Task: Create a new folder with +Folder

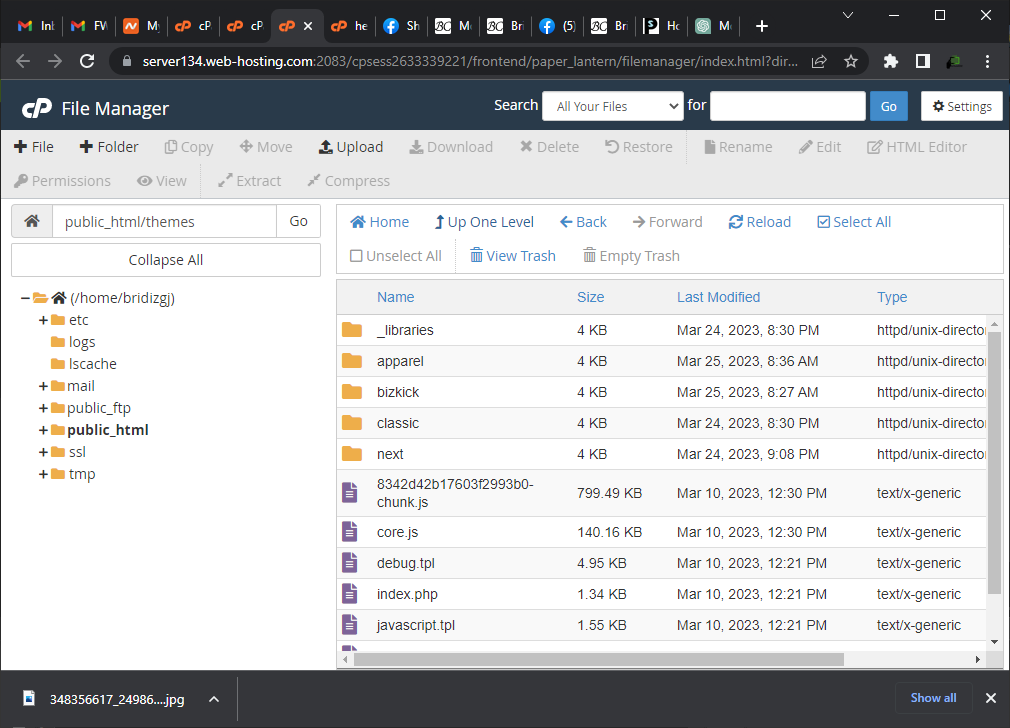Action: tap(109, 147)
